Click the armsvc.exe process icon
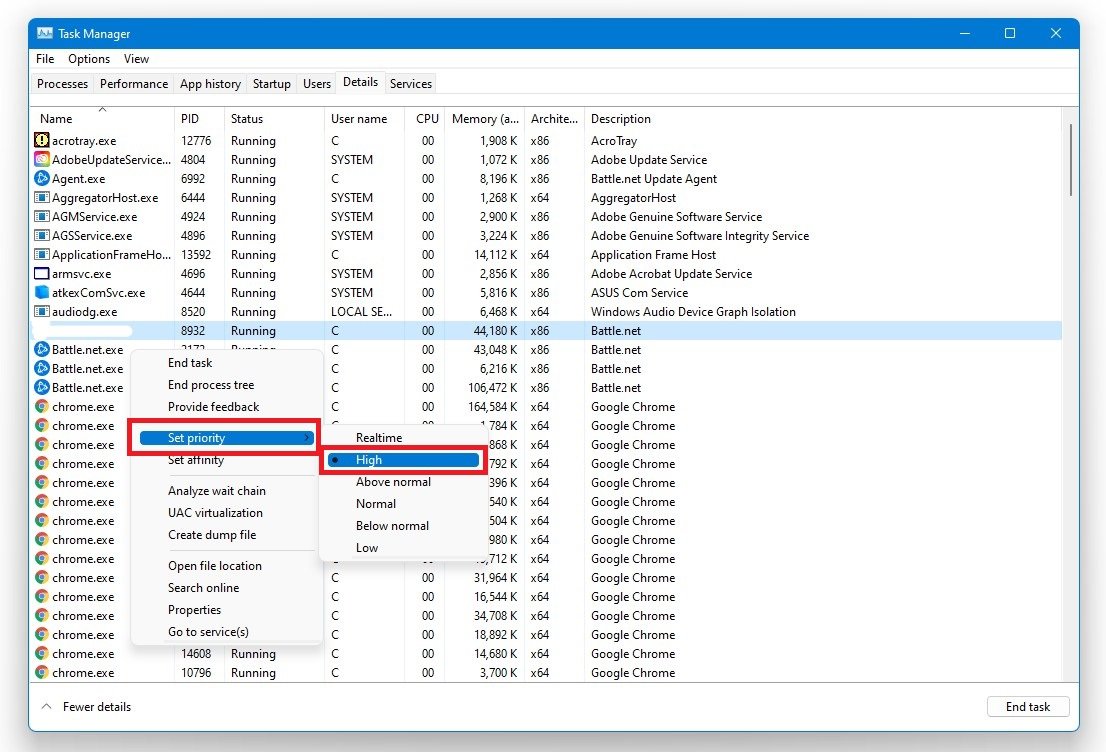Viewport: 1106px width, 752px height. click(x=42, y=274)
